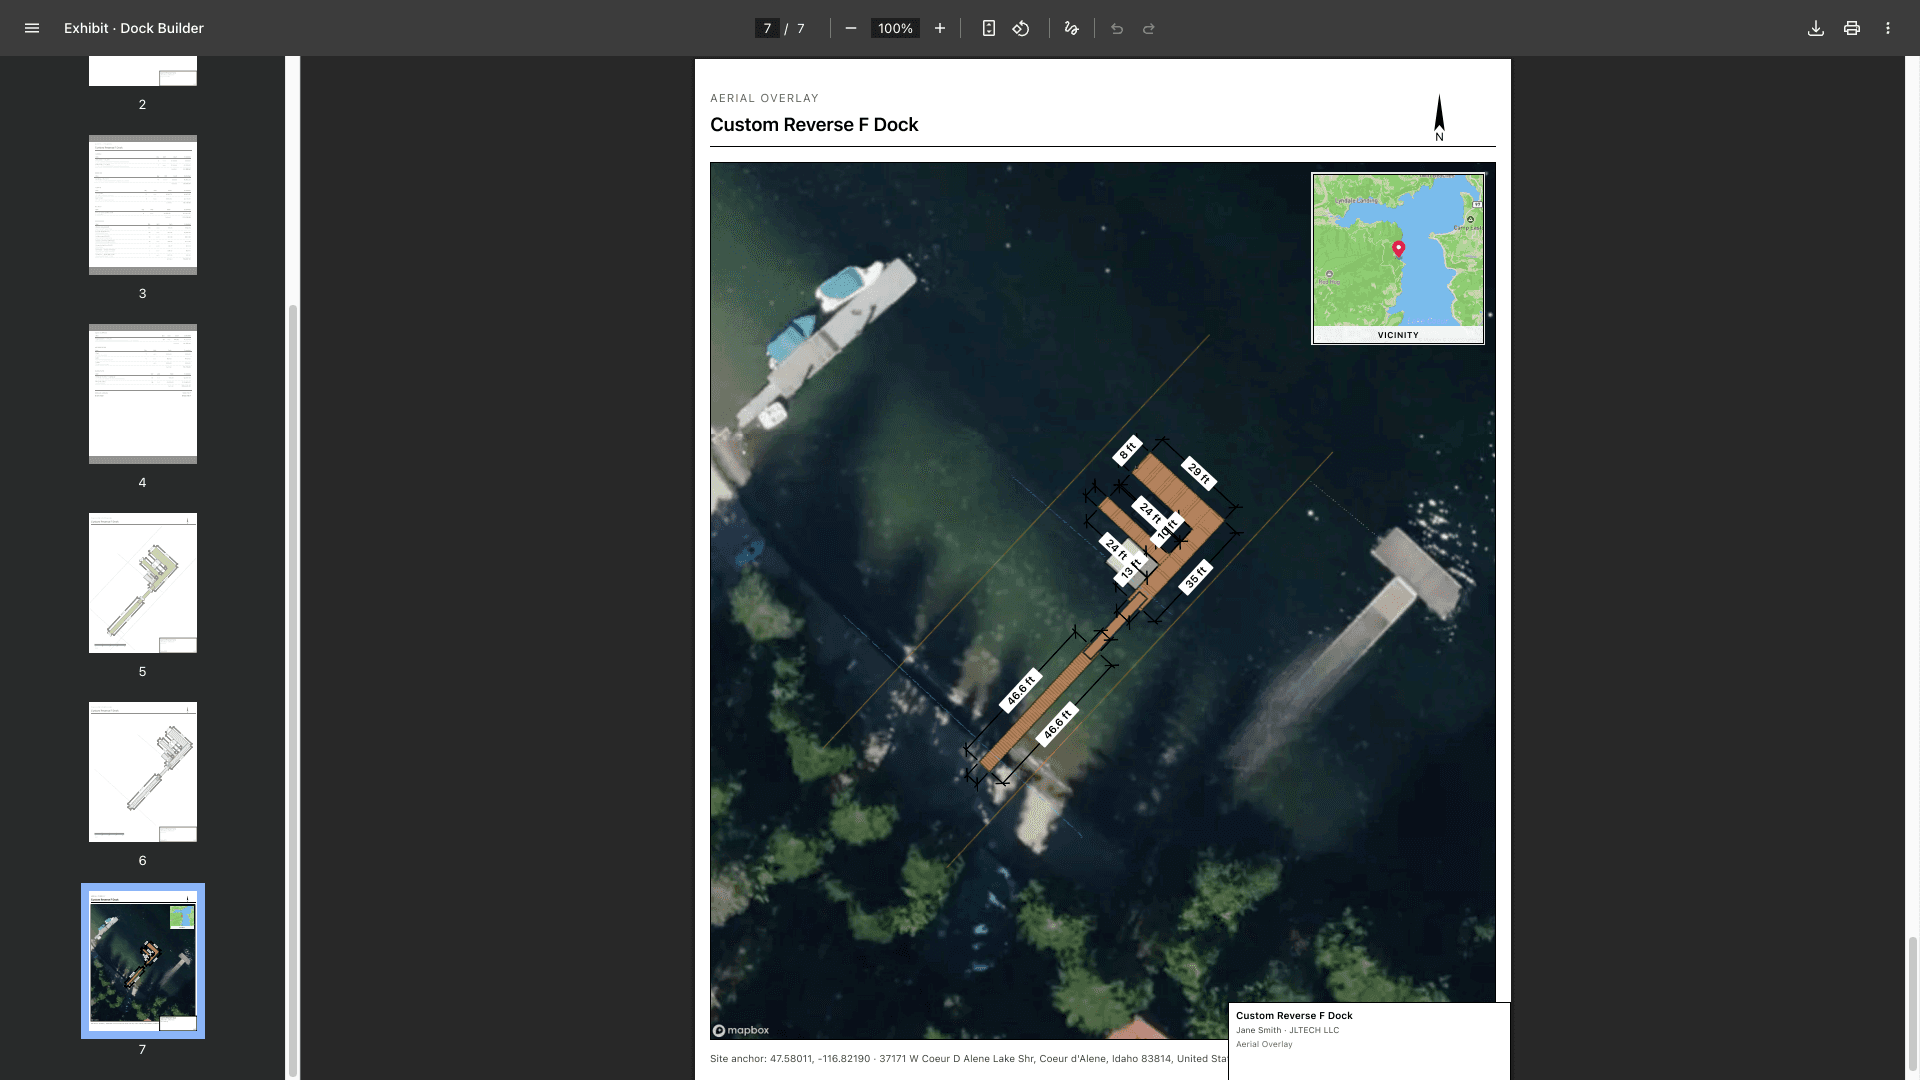Rotate the document counterclockwise

tap(1021, 28)
